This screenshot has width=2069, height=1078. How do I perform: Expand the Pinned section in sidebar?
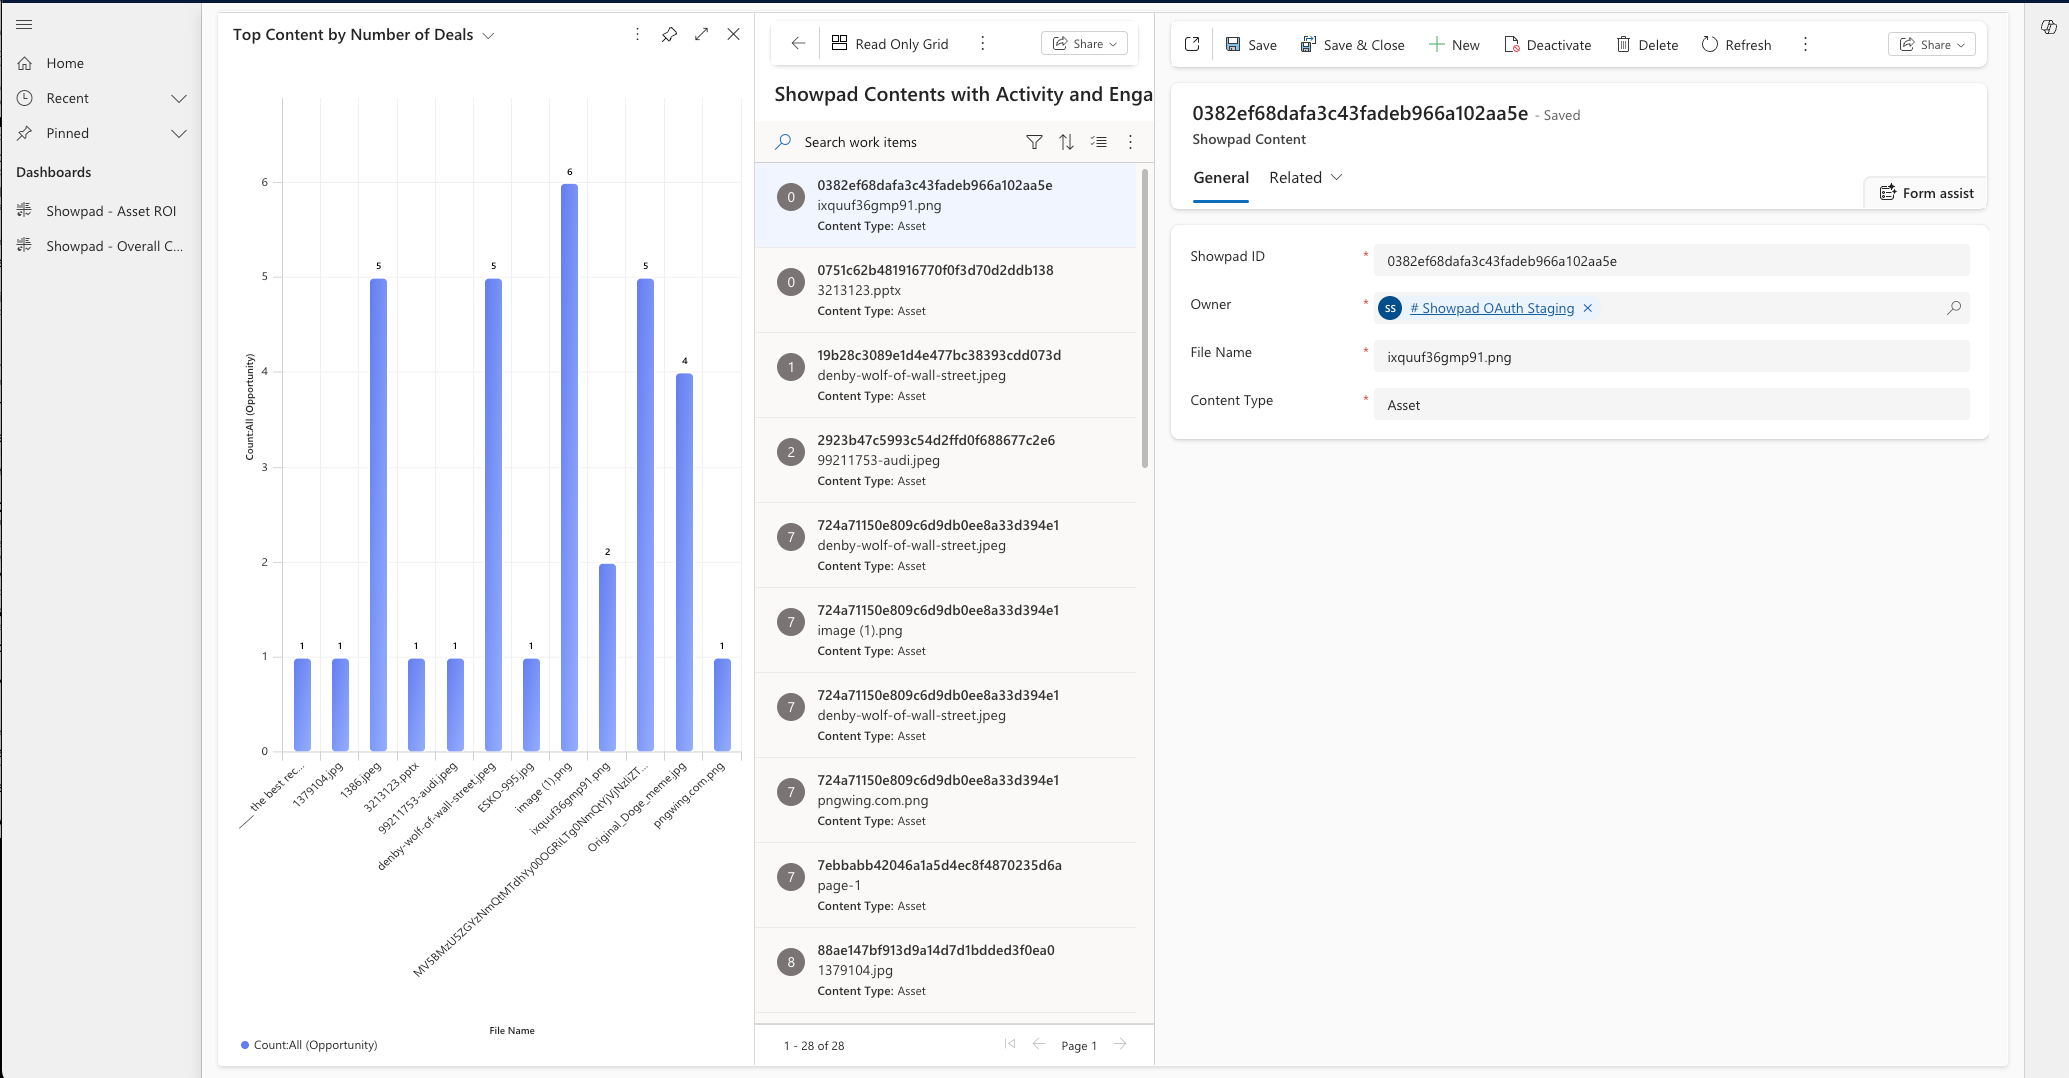click(179, 133)
